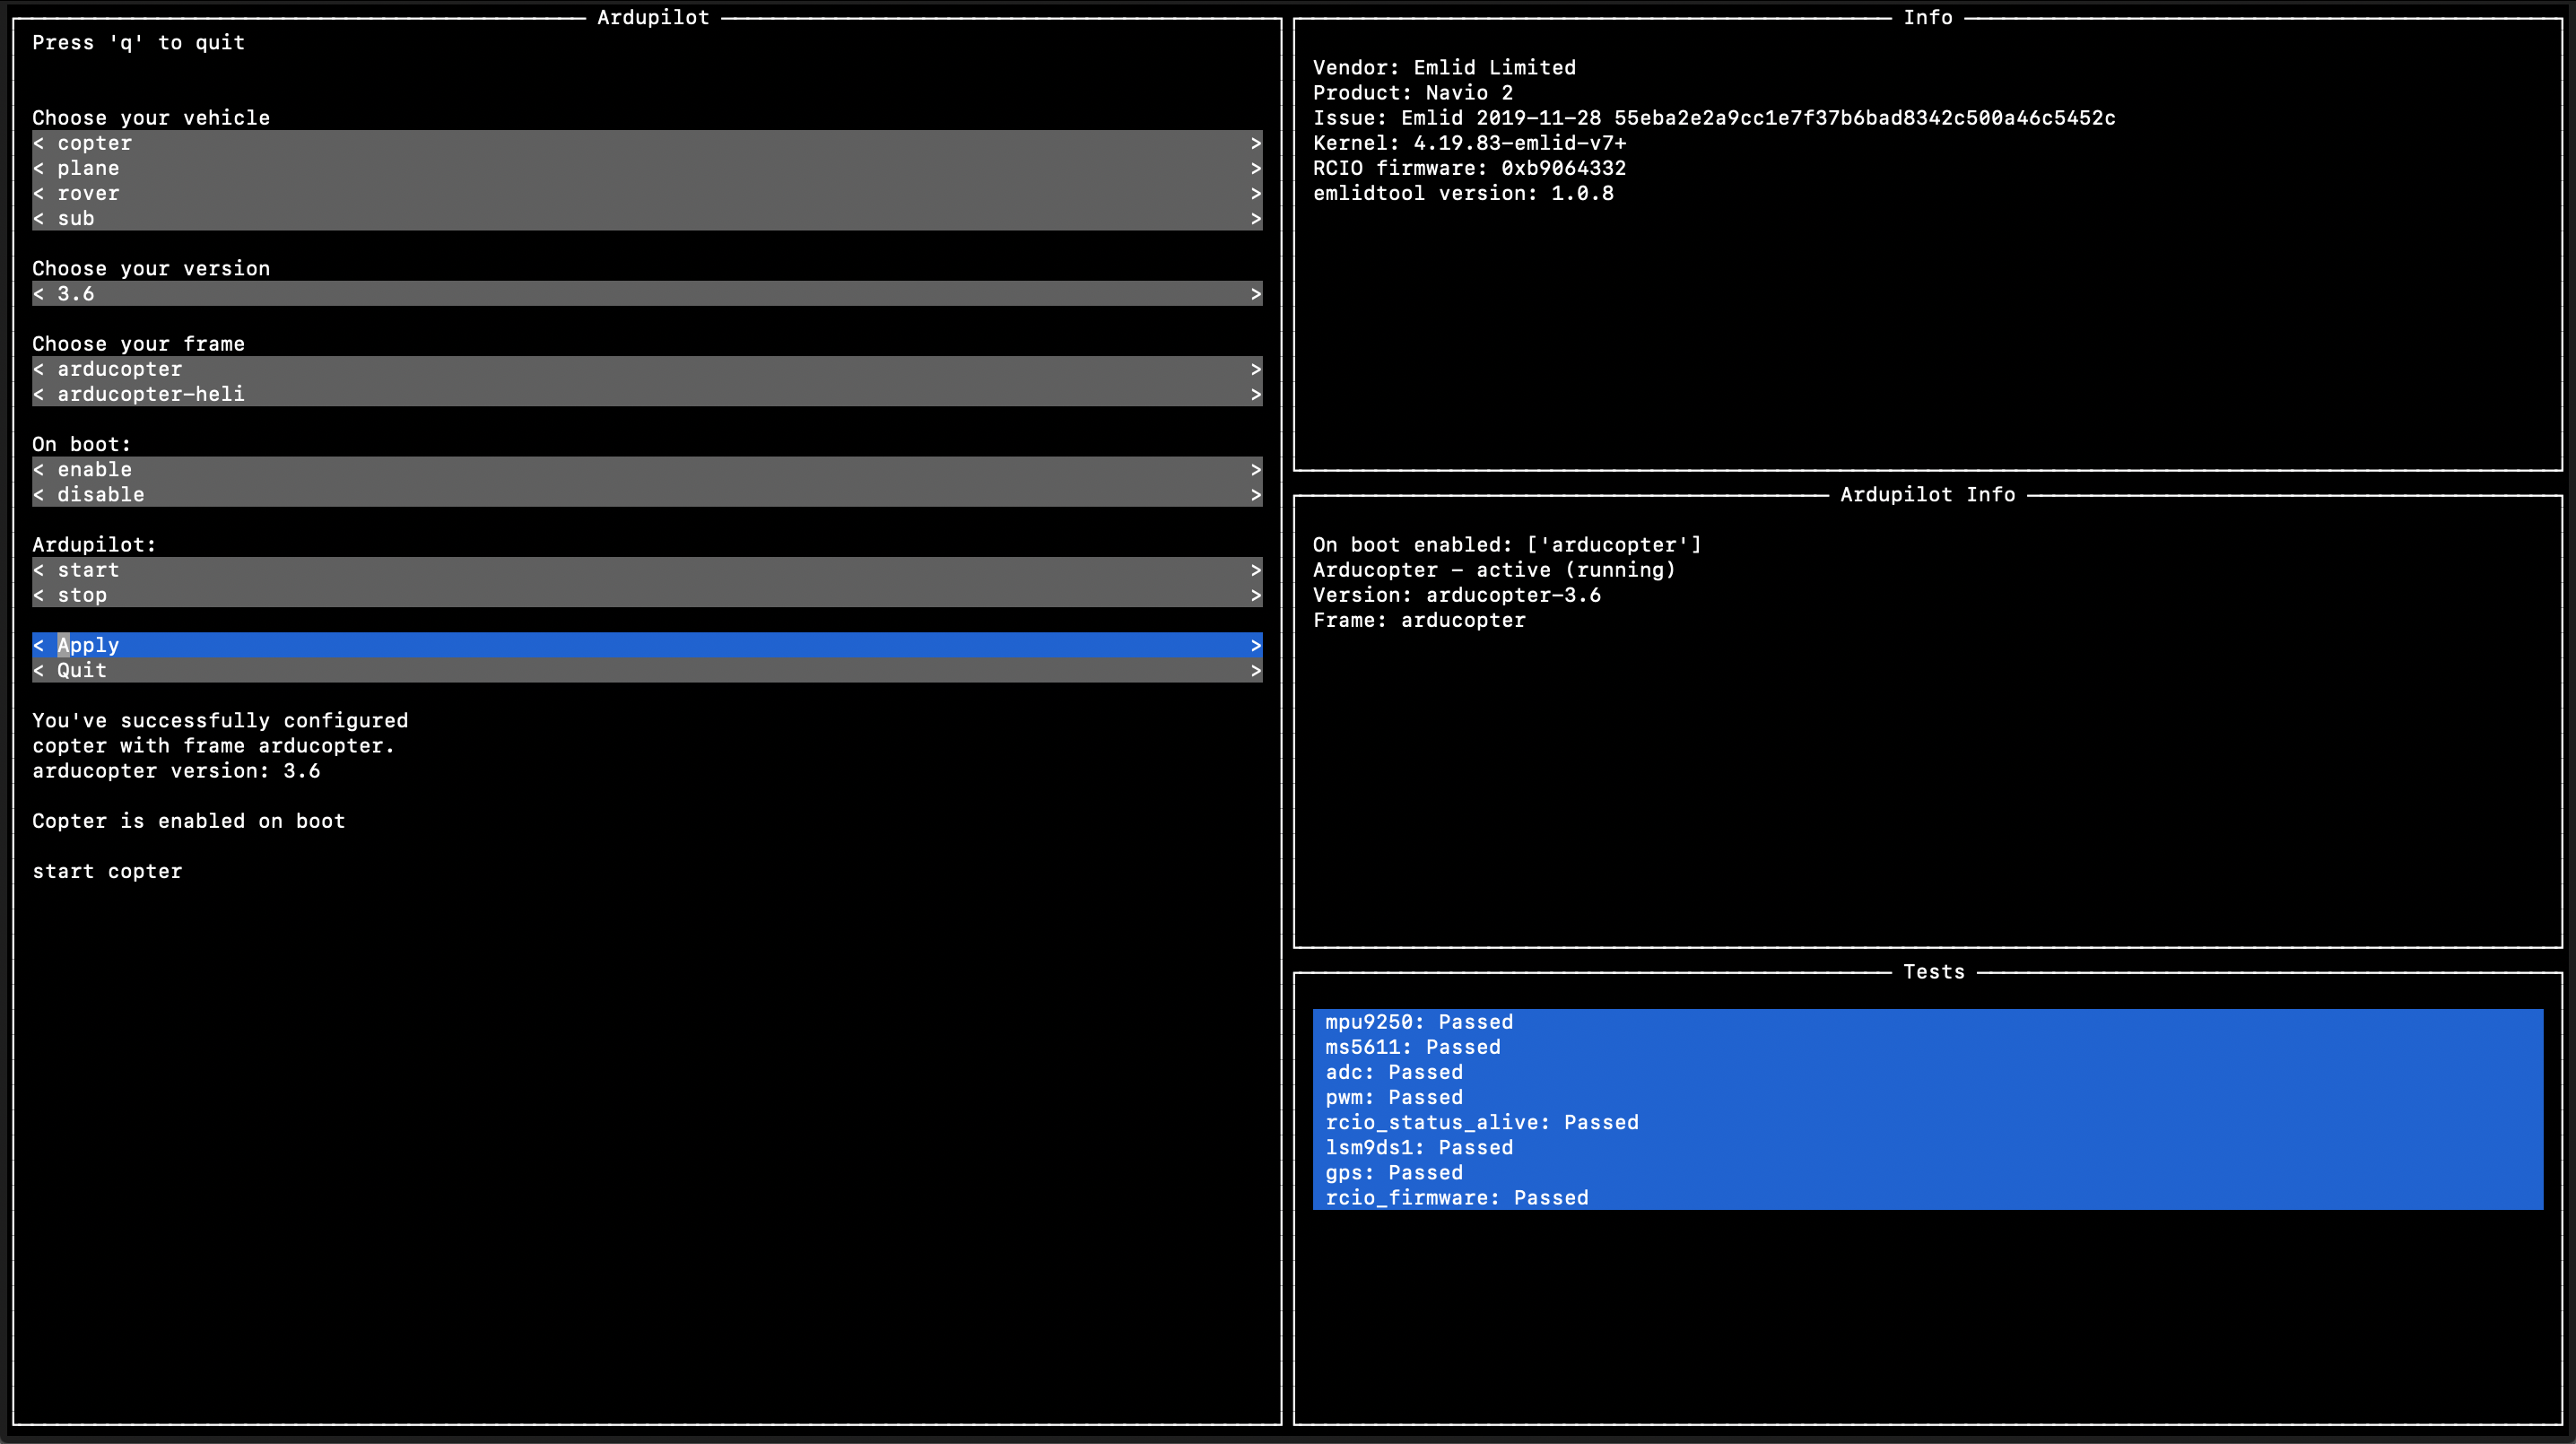Click the Version: arducopter-3.6 line
This screenshot has height=1444, width=2576.
click(x=1457, y=595)
